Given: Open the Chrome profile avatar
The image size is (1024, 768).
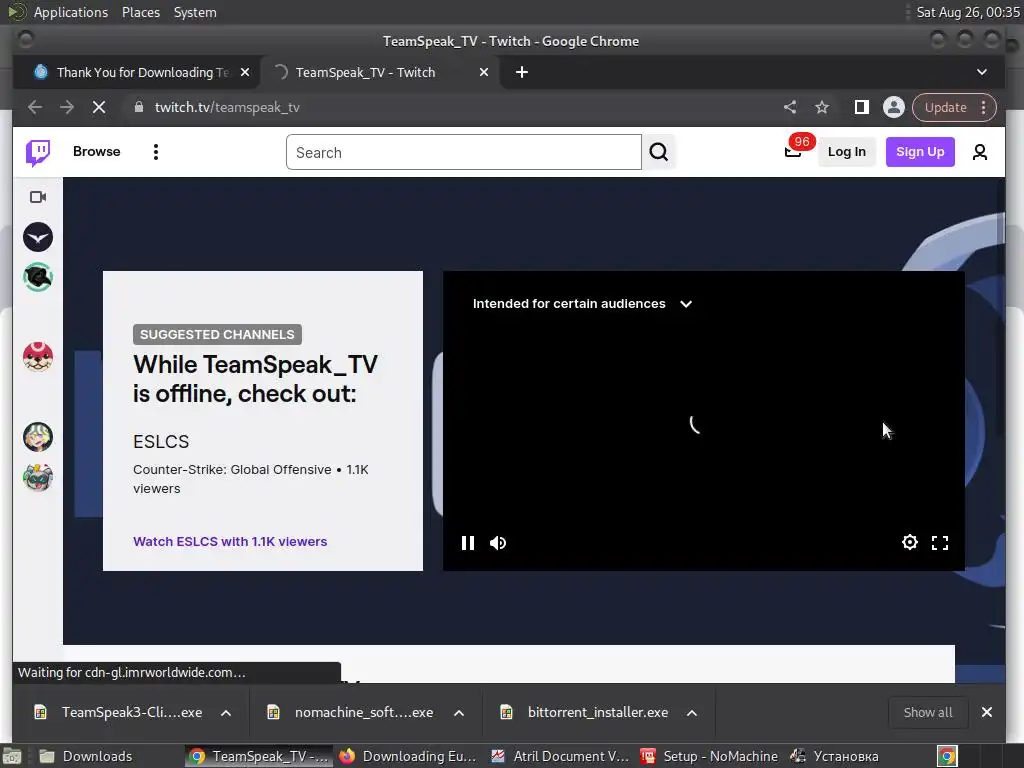Looking at the screenshot, I should tap(893, 107).
